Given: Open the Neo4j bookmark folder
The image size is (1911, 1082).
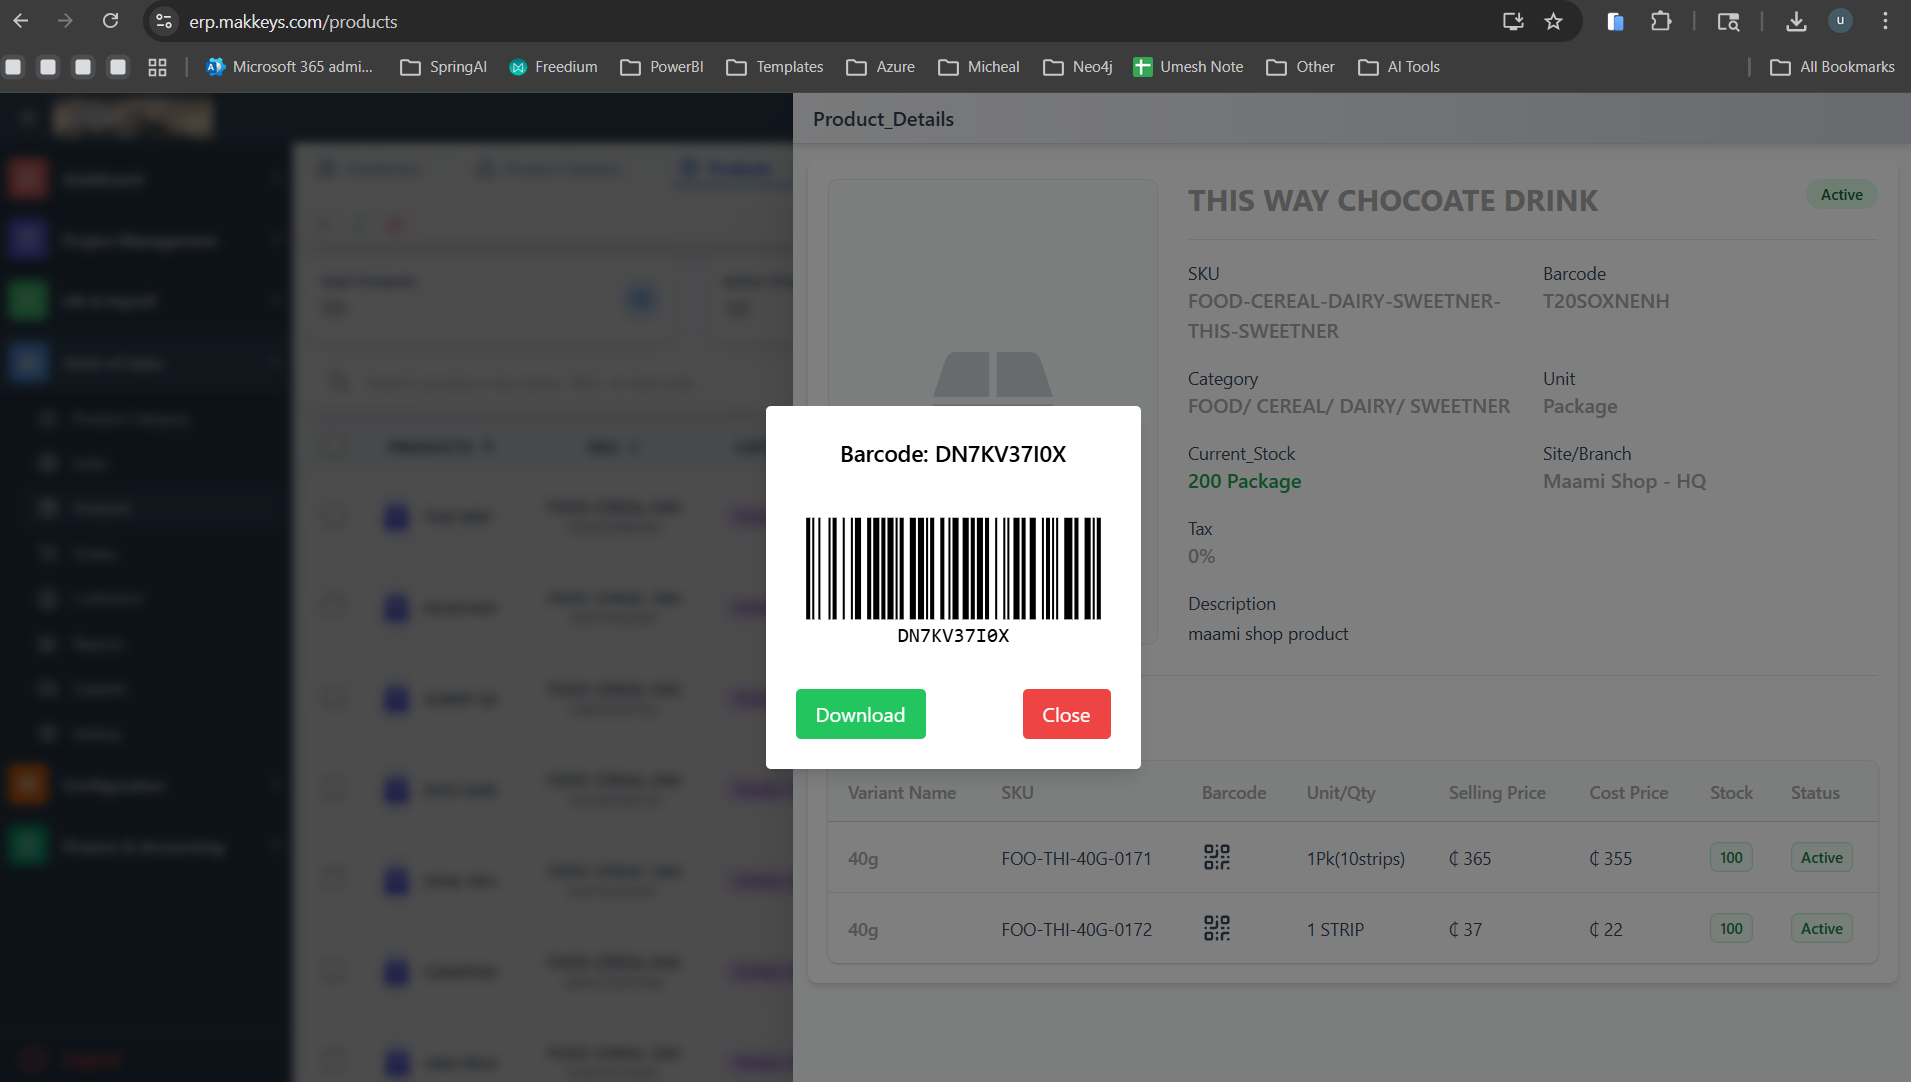Looking at the screenshot, I should [x=1077, y=67].
